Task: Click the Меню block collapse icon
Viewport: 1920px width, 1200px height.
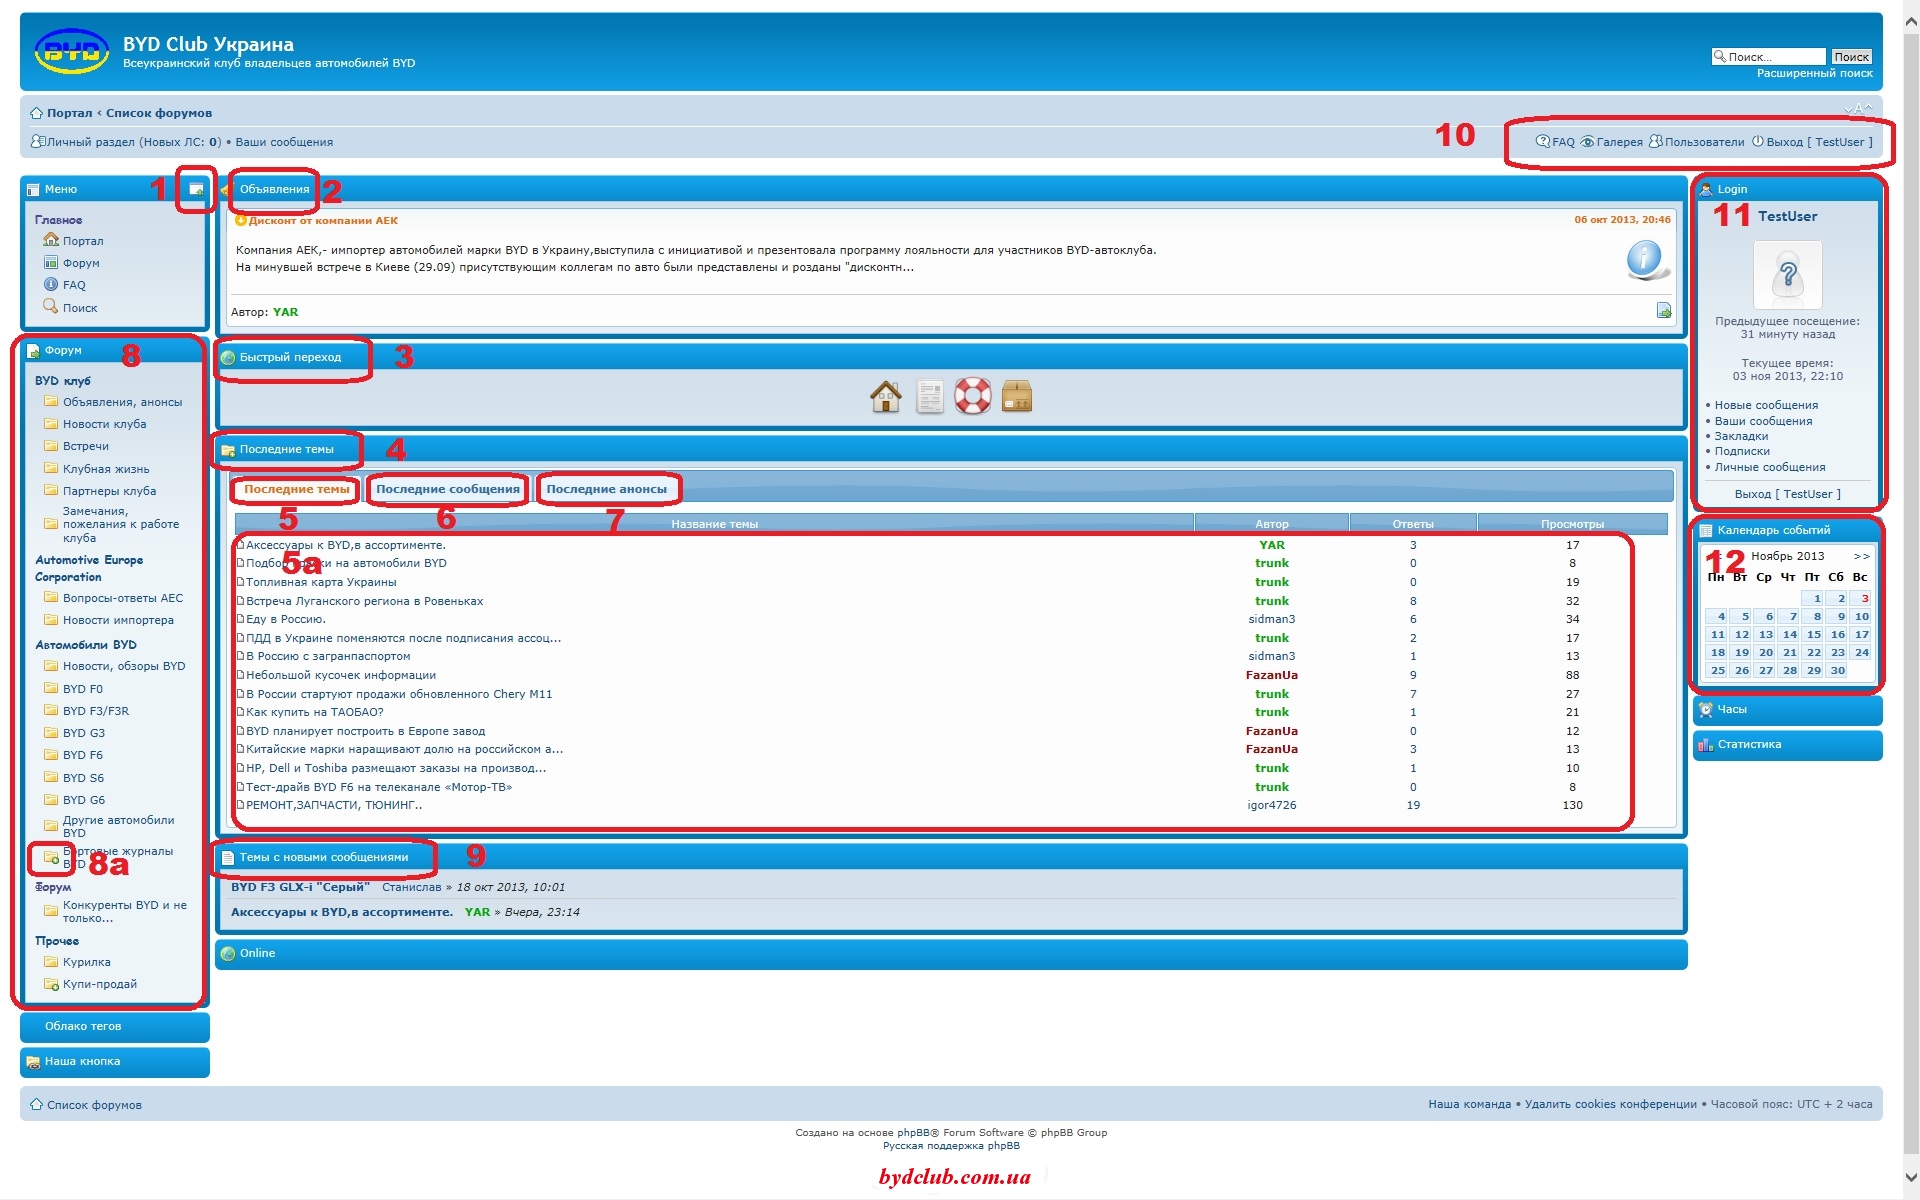Action: point(196,189)
